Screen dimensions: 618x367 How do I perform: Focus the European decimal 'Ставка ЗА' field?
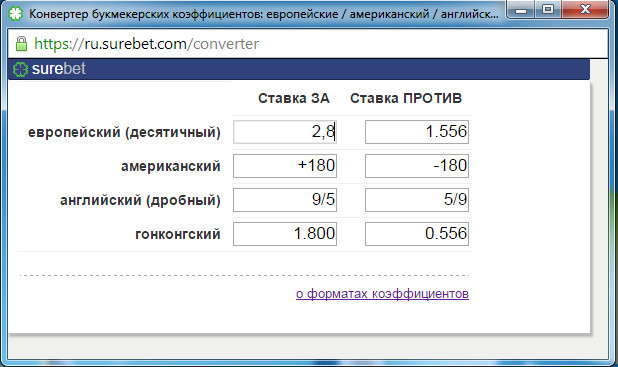pyautogui.click(x=285, y=132)
